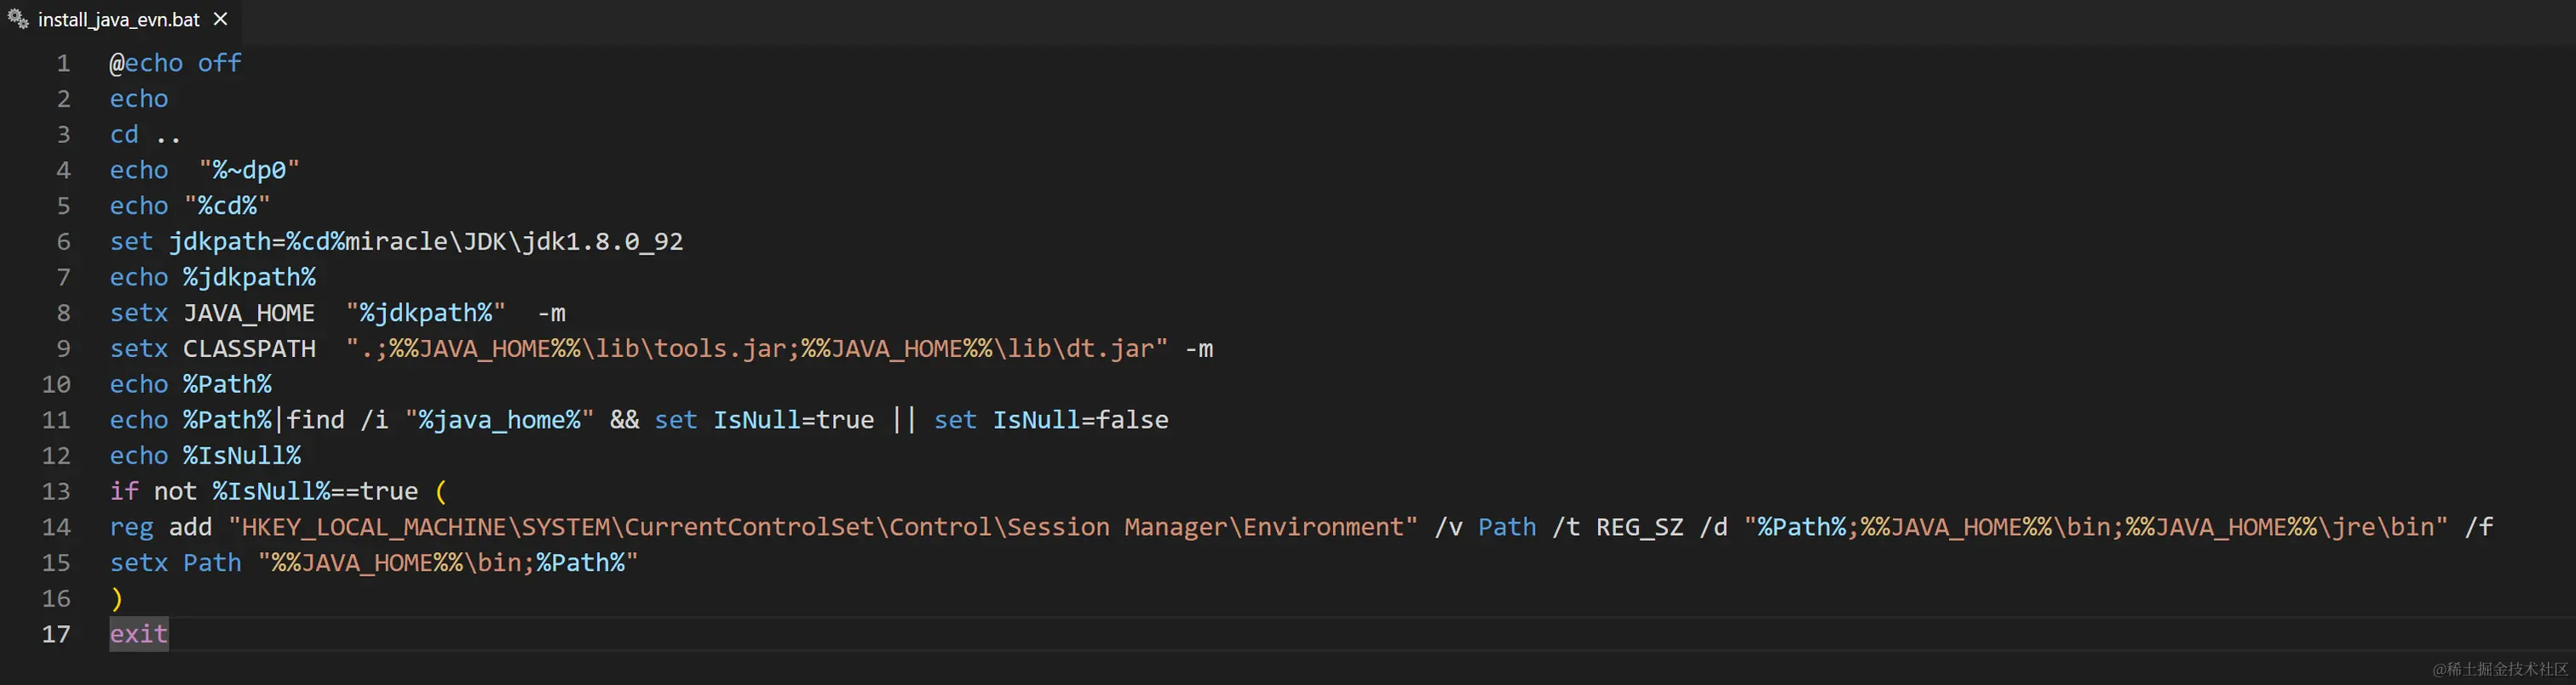This screenshot has width=2576, height=685.
Task: Select the install_java_evn.bat tab label
Action: click(x=118, y=20)
